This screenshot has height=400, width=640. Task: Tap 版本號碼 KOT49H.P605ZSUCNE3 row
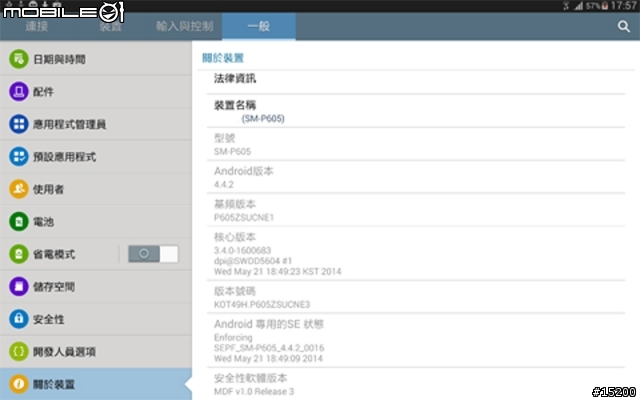[416, 297]
